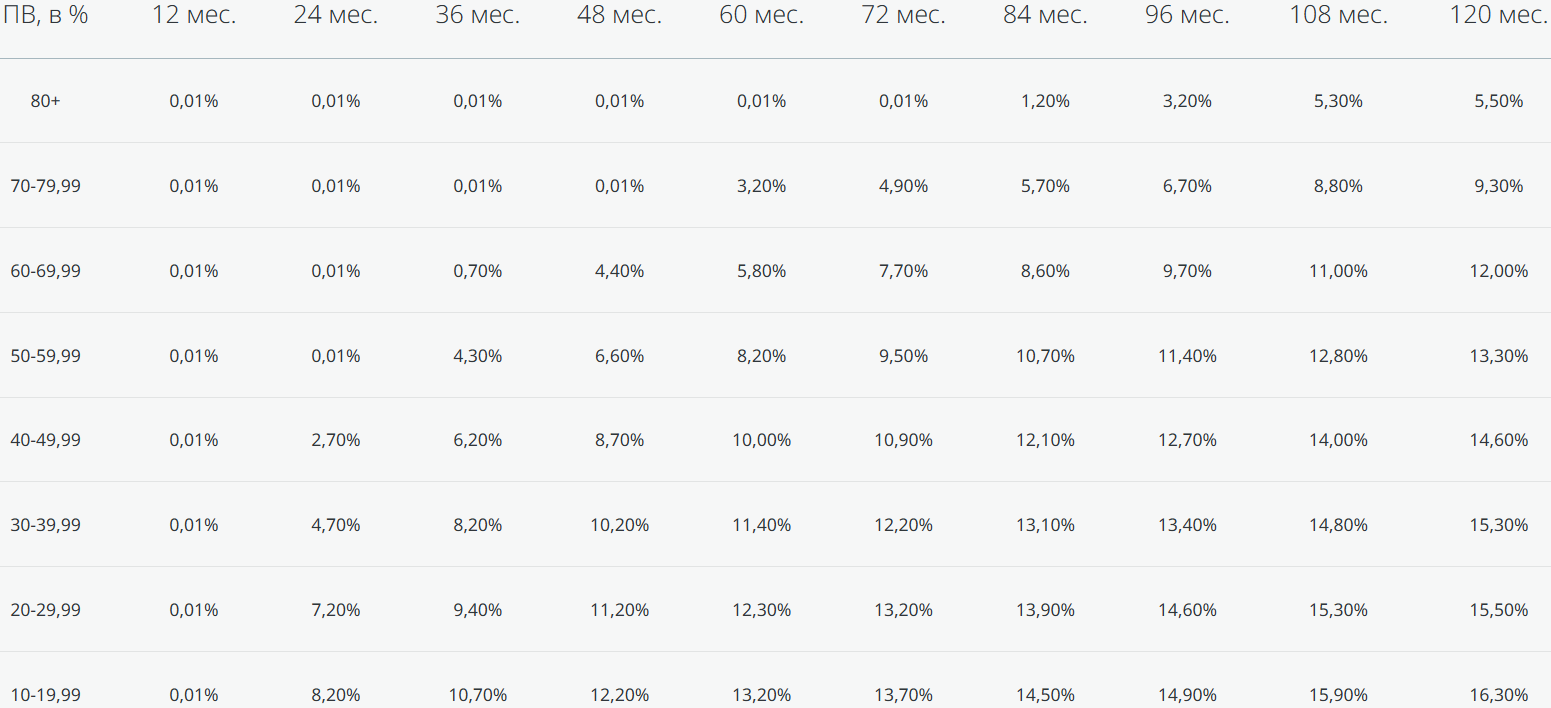The width and height of the screenshot is (1551, 708).
Task: Select the 0,70% cell in the 60-69,99 row
Action: [478, 271]
